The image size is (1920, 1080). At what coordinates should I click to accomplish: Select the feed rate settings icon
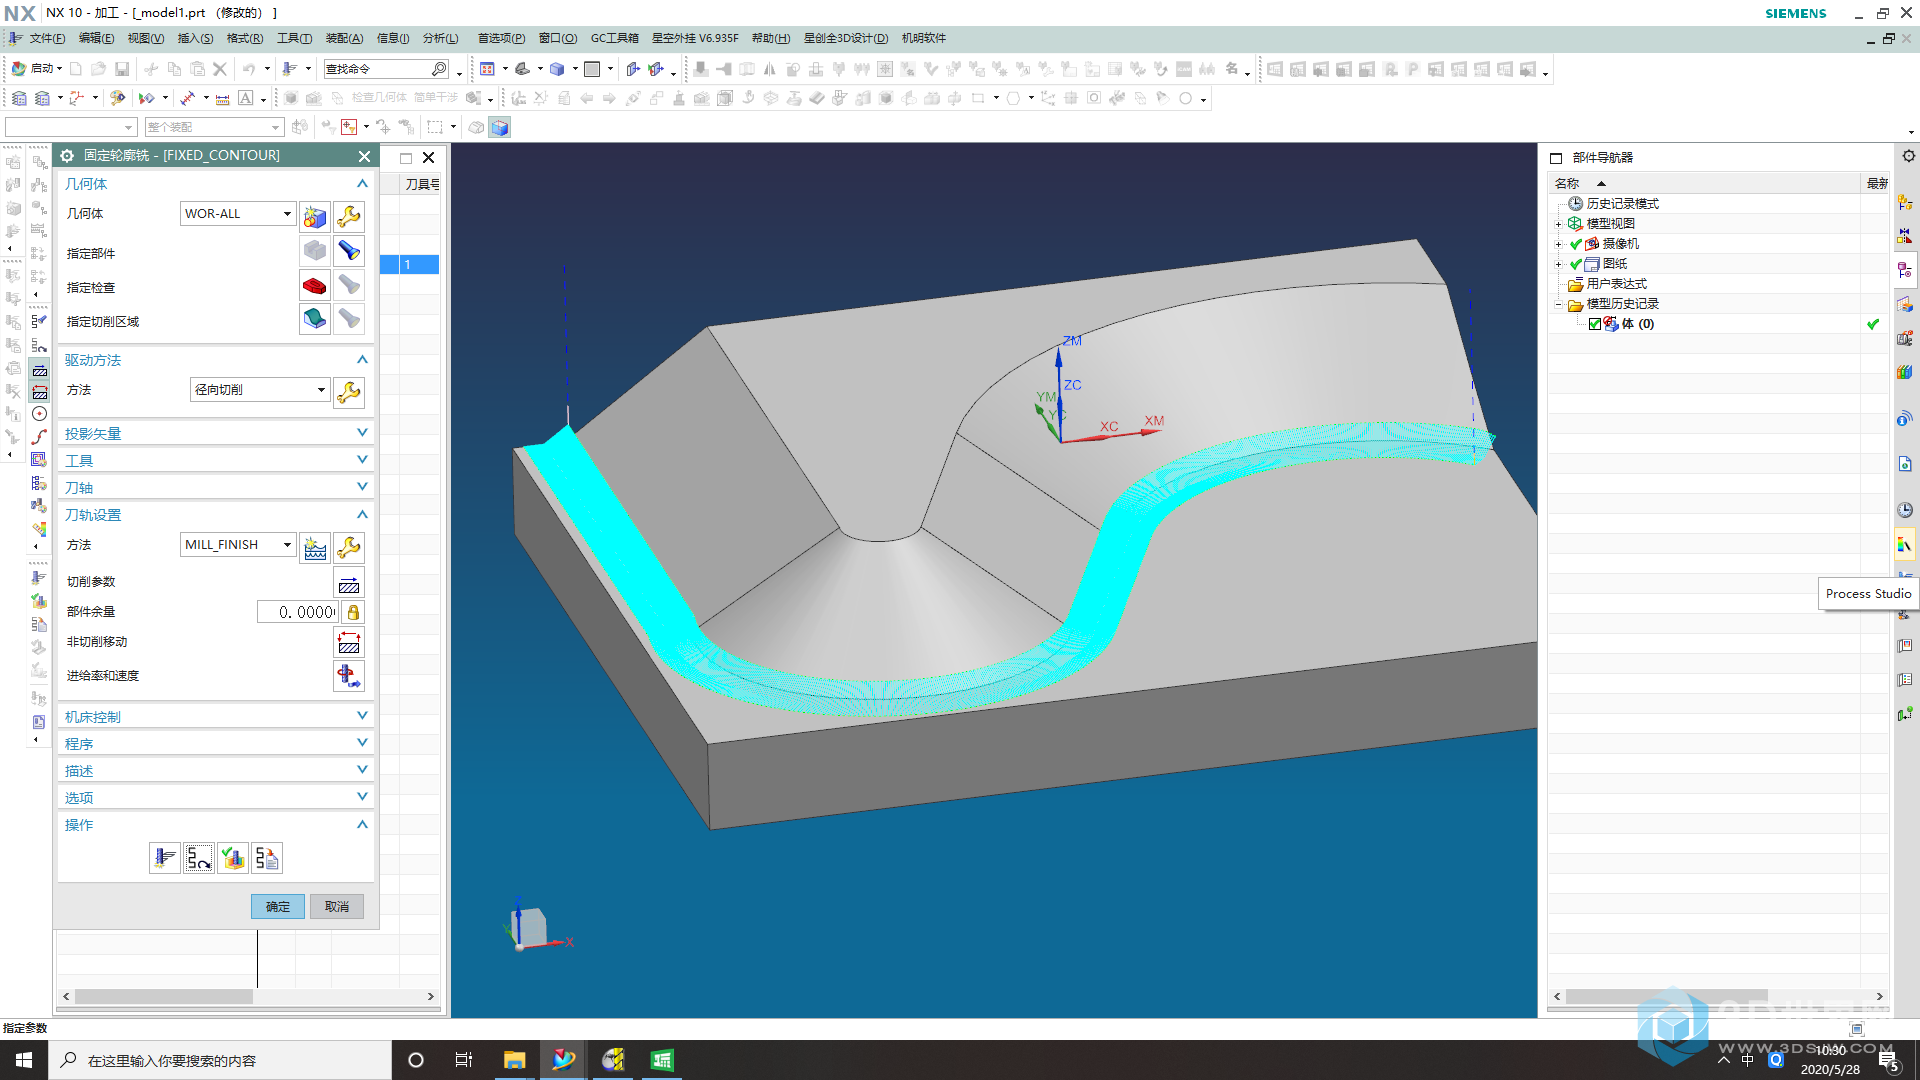(x=348, y=675)
